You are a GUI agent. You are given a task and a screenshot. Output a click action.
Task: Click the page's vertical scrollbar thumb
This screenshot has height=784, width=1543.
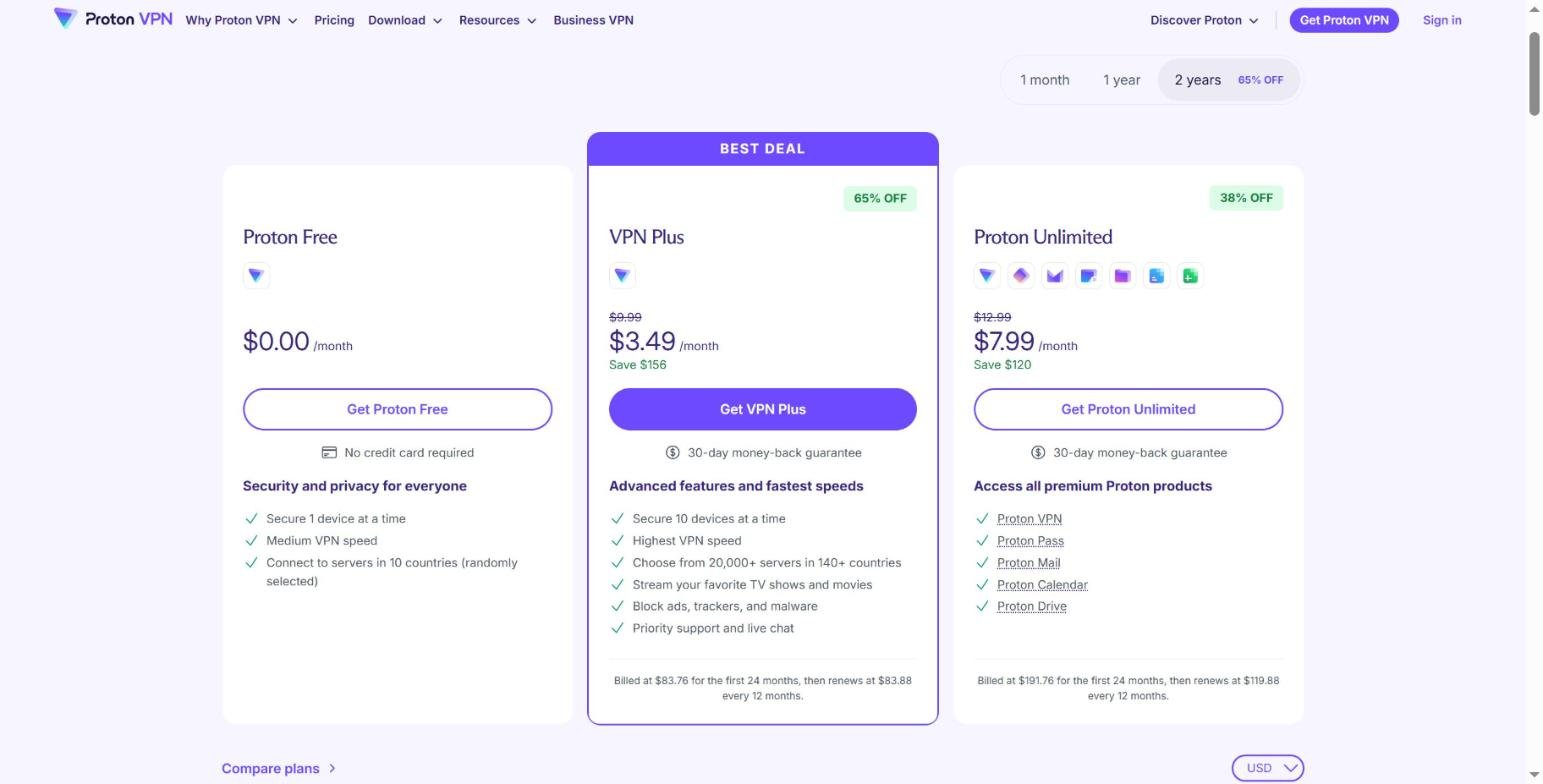[x=1534, y=74]
